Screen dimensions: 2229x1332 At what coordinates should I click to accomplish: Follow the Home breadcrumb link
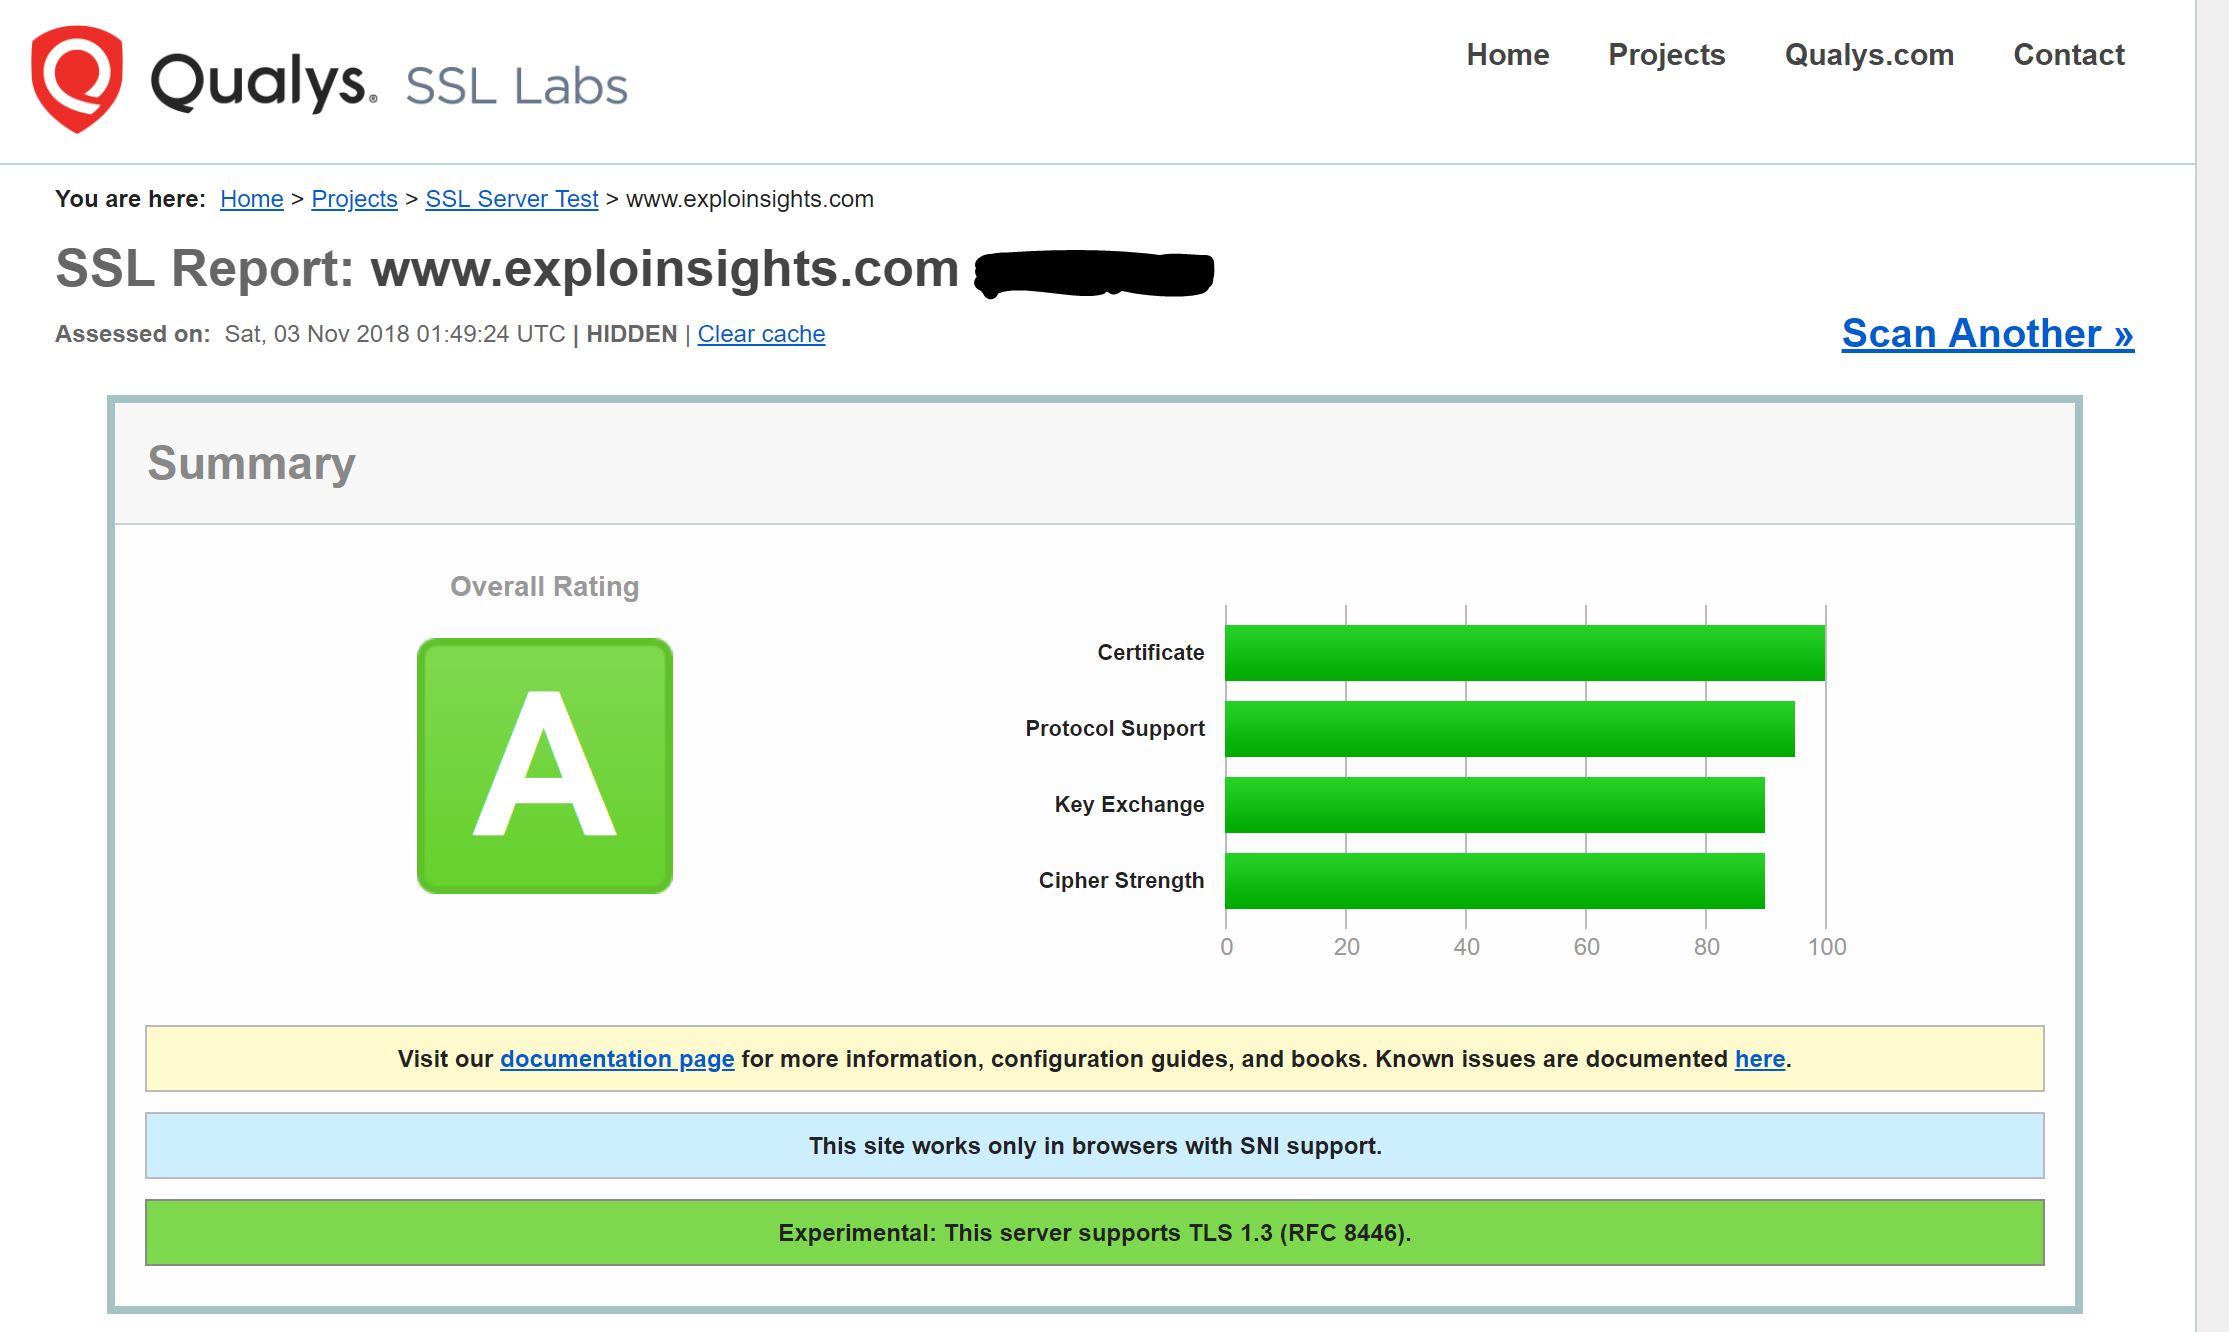click(252, 199)
